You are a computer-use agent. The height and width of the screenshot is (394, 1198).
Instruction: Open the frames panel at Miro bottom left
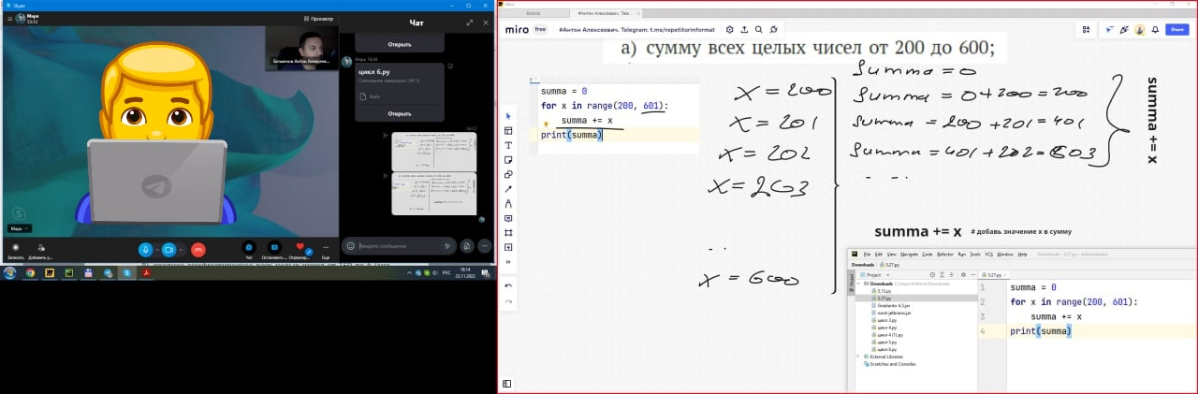pyautogui.click(x=507, y=383)
